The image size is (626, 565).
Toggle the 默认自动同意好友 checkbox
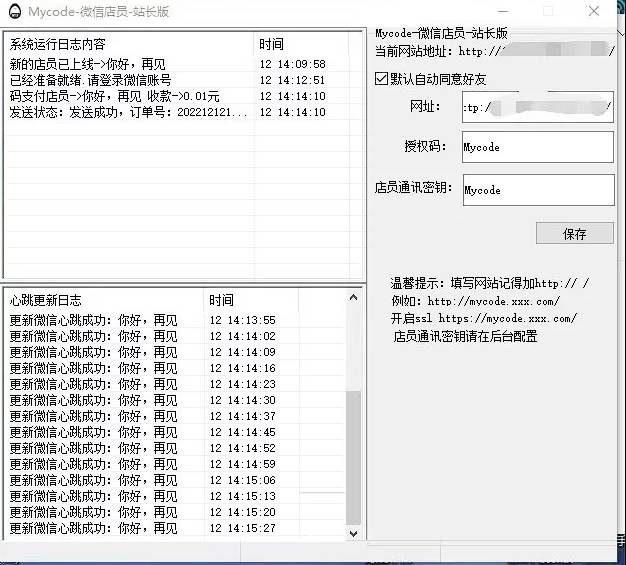tap(381, 78)
